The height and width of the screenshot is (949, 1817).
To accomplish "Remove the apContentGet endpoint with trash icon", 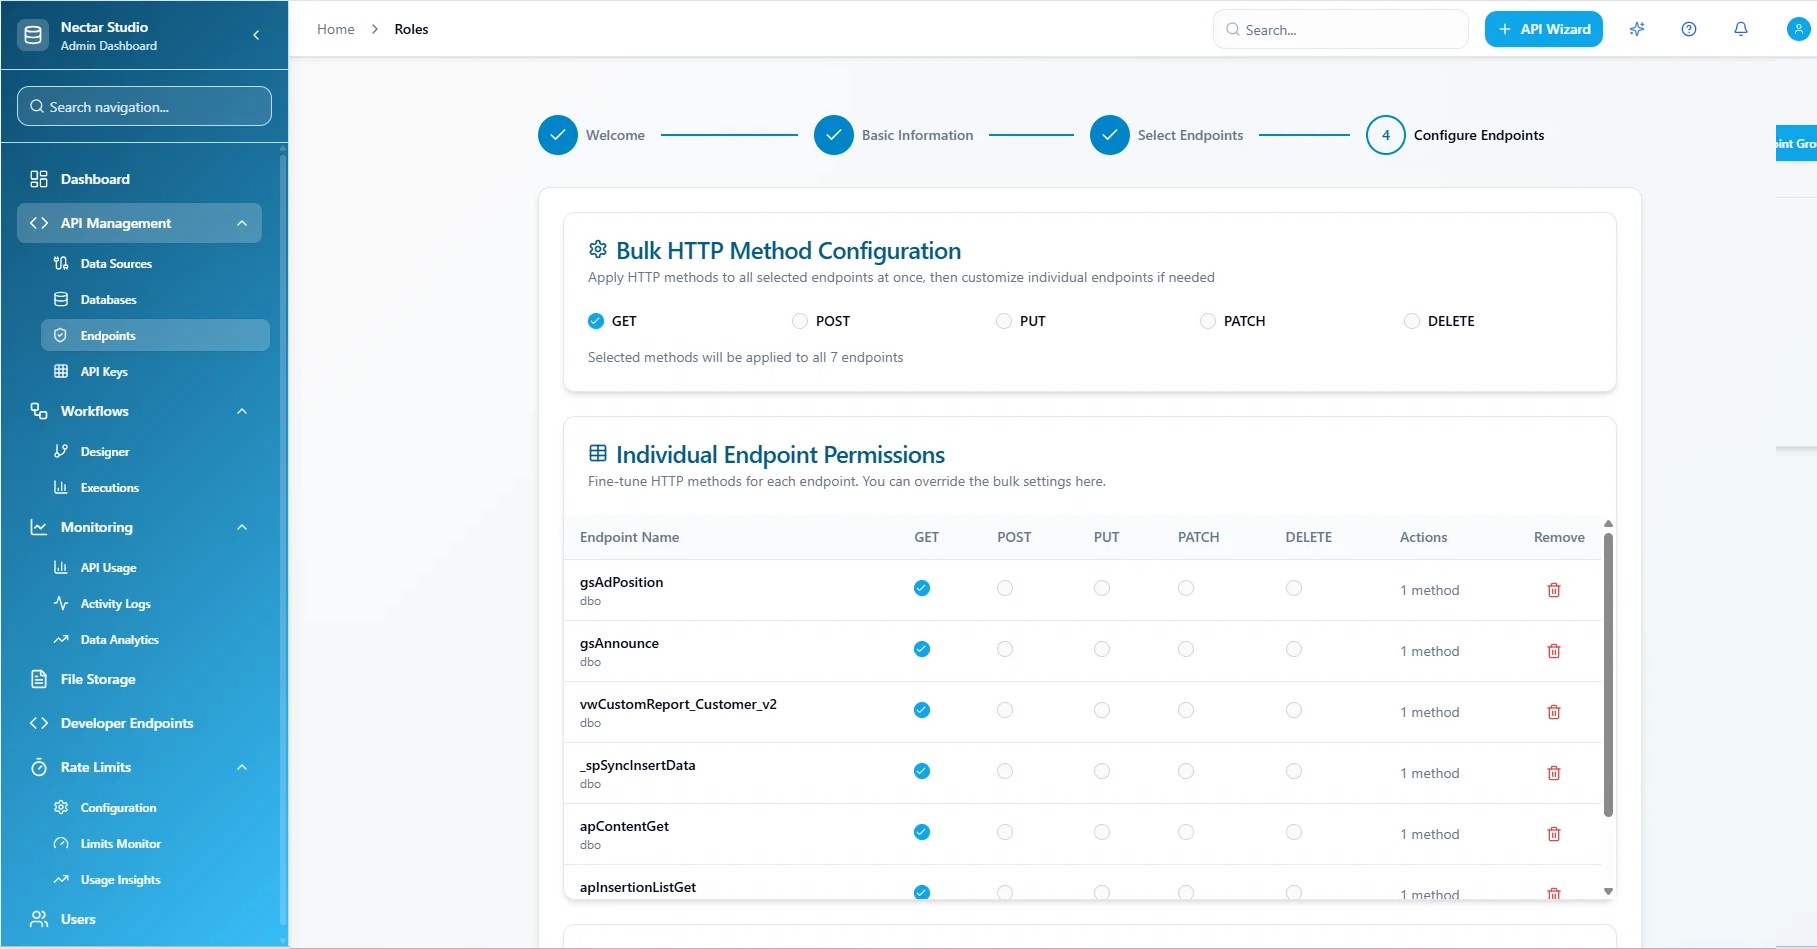I will 1553,833.
